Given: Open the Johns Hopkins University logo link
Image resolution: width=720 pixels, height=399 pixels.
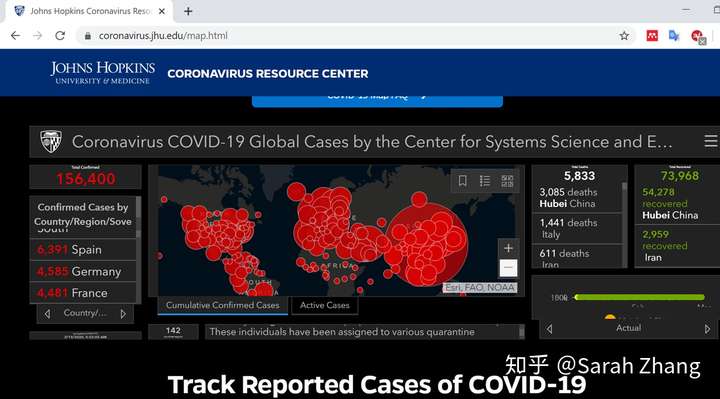Looking at the screenshot, I should tap(102, 73).
